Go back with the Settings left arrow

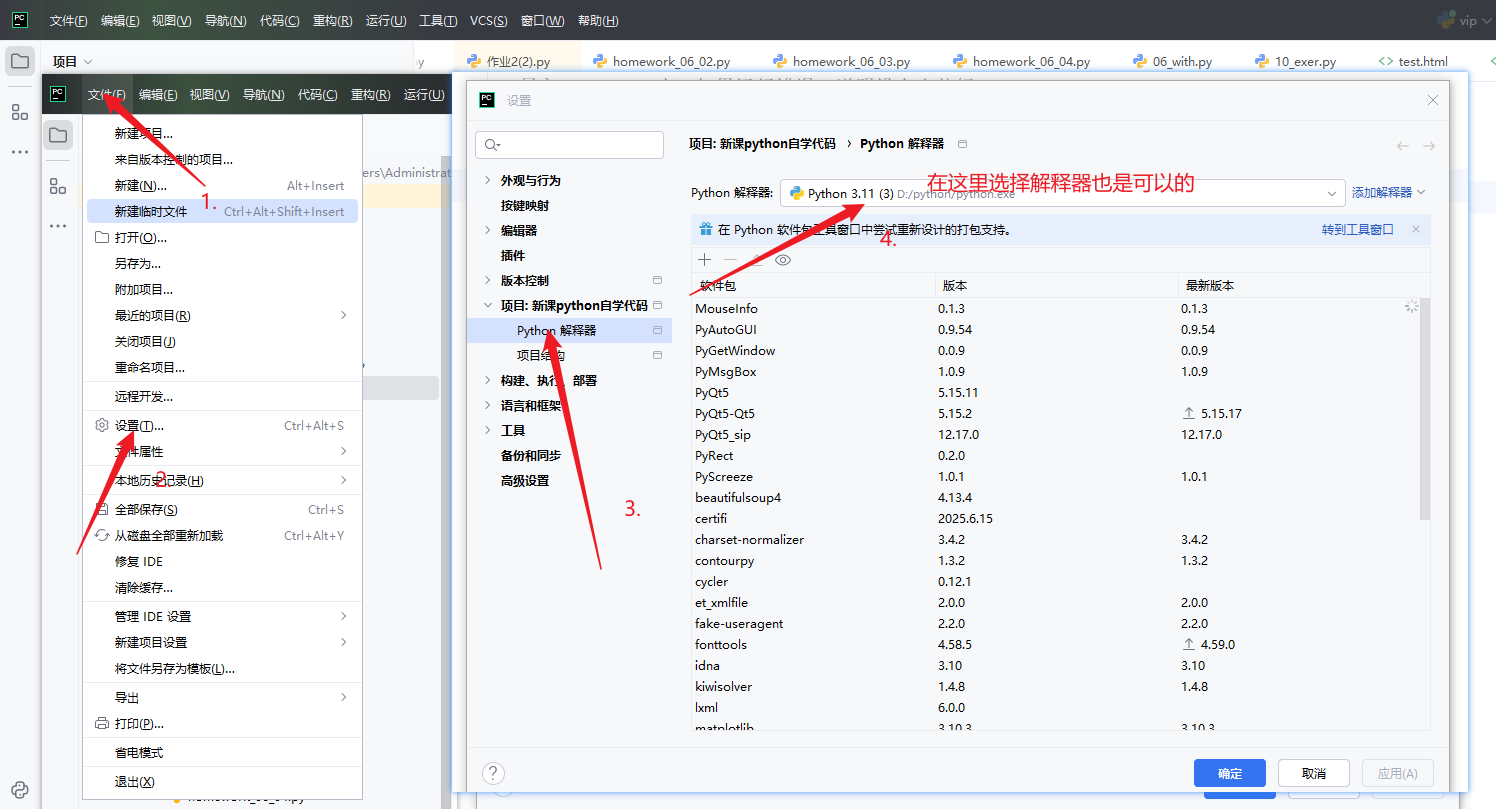coord(1403,146)
